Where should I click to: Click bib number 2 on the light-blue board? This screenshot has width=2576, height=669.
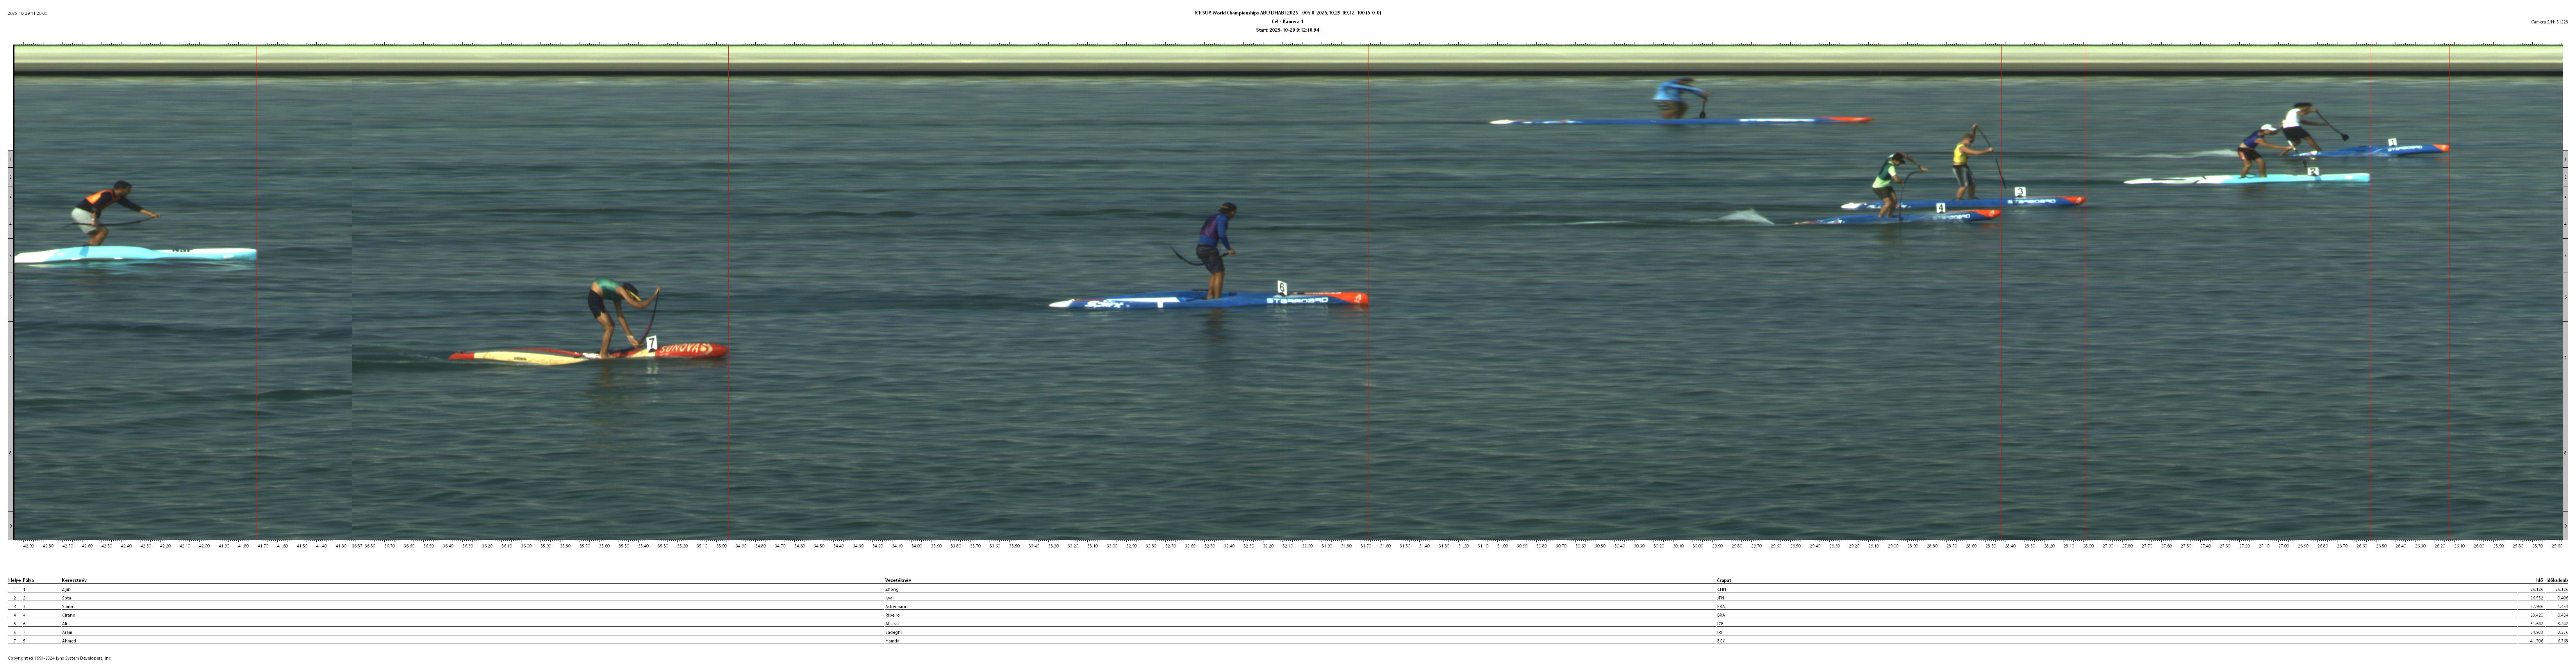pos(2313,172)
